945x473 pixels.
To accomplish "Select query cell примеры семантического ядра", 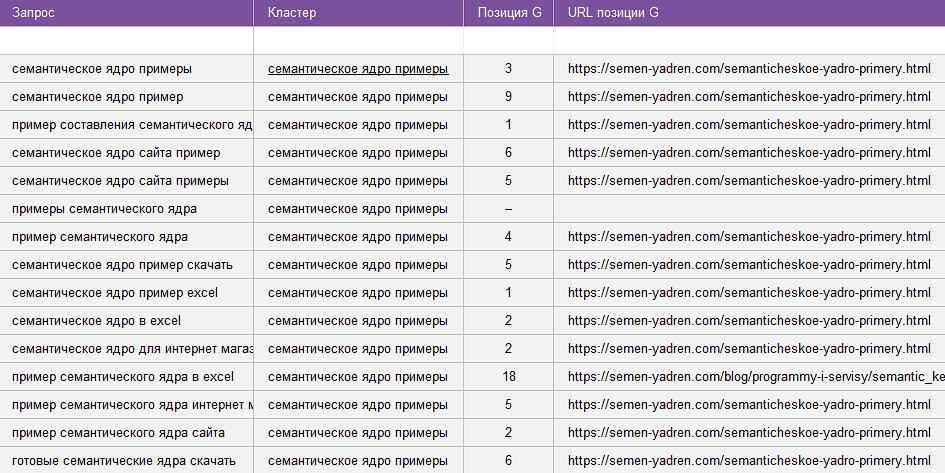I will pyautogui.click(x=104, y=209).
